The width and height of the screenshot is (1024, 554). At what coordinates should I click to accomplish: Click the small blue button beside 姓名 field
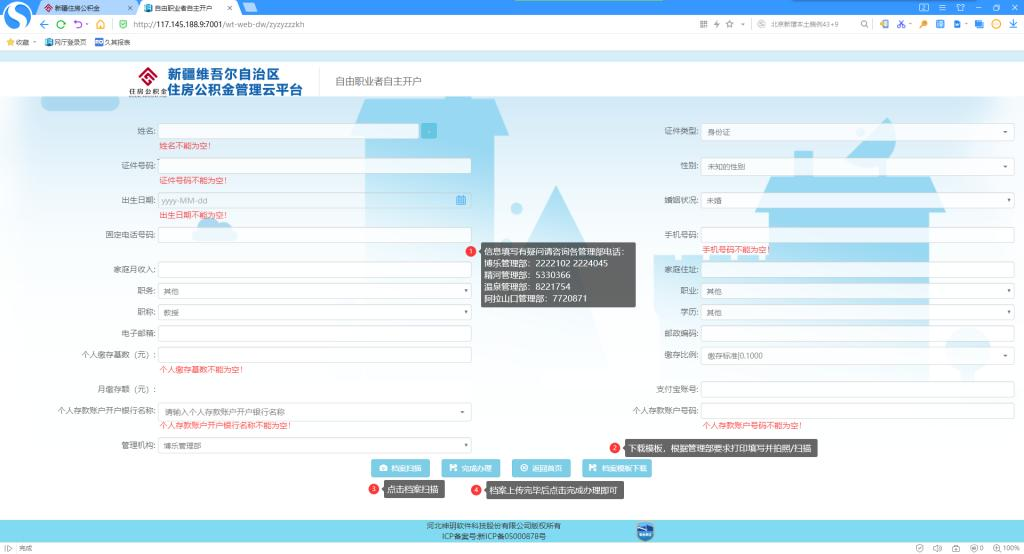(x=429, y=131)
